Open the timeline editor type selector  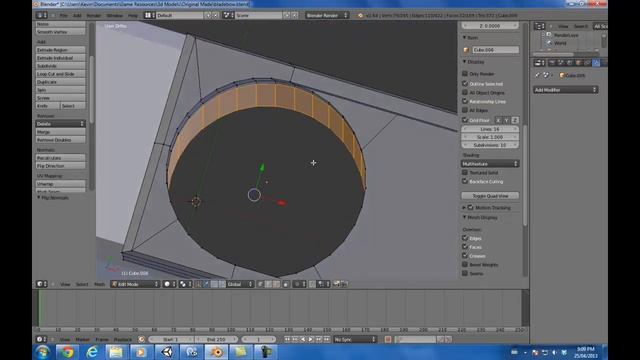tap(41, 339)
